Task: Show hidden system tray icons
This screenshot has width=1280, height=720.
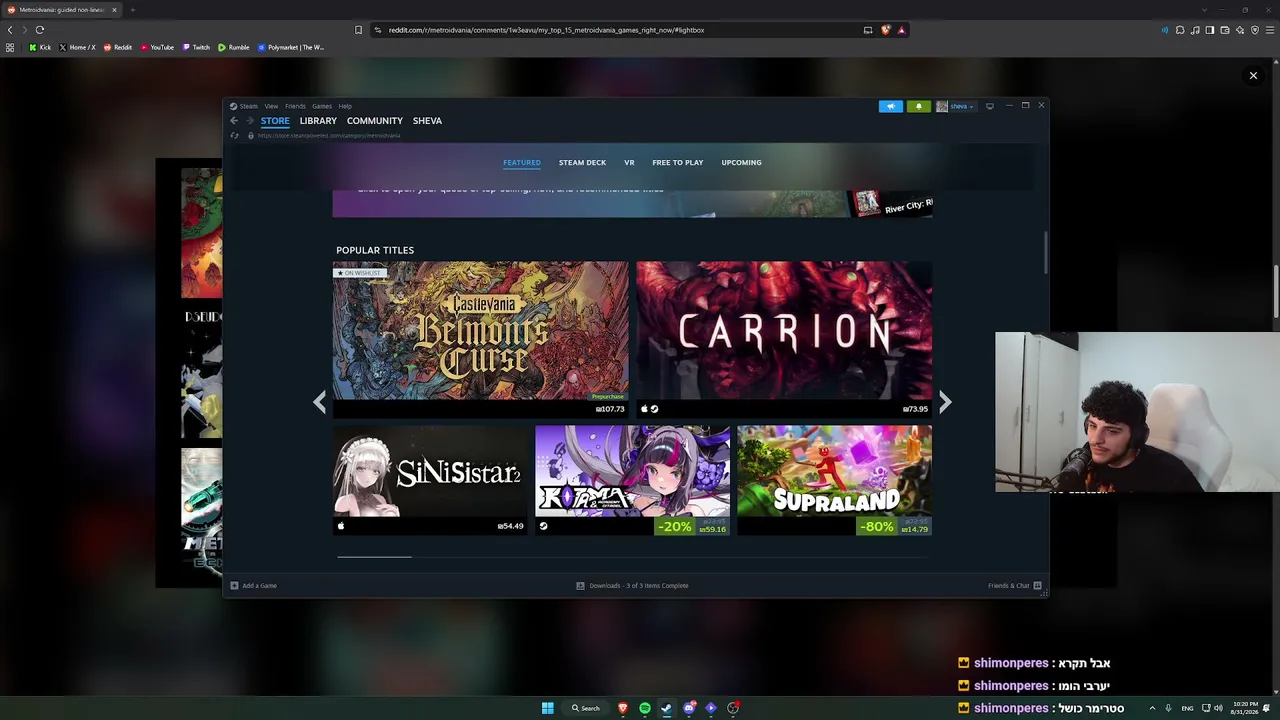Action: (1151, 708)
